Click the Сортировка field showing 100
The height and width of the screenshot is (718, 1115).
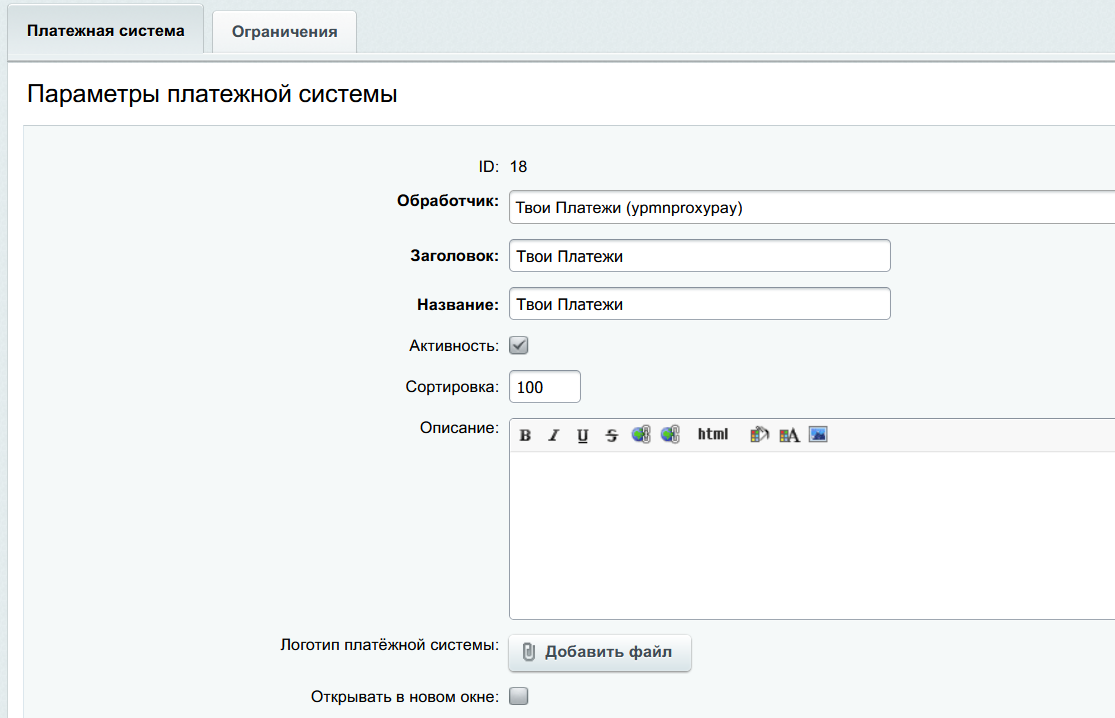(544, 387)
